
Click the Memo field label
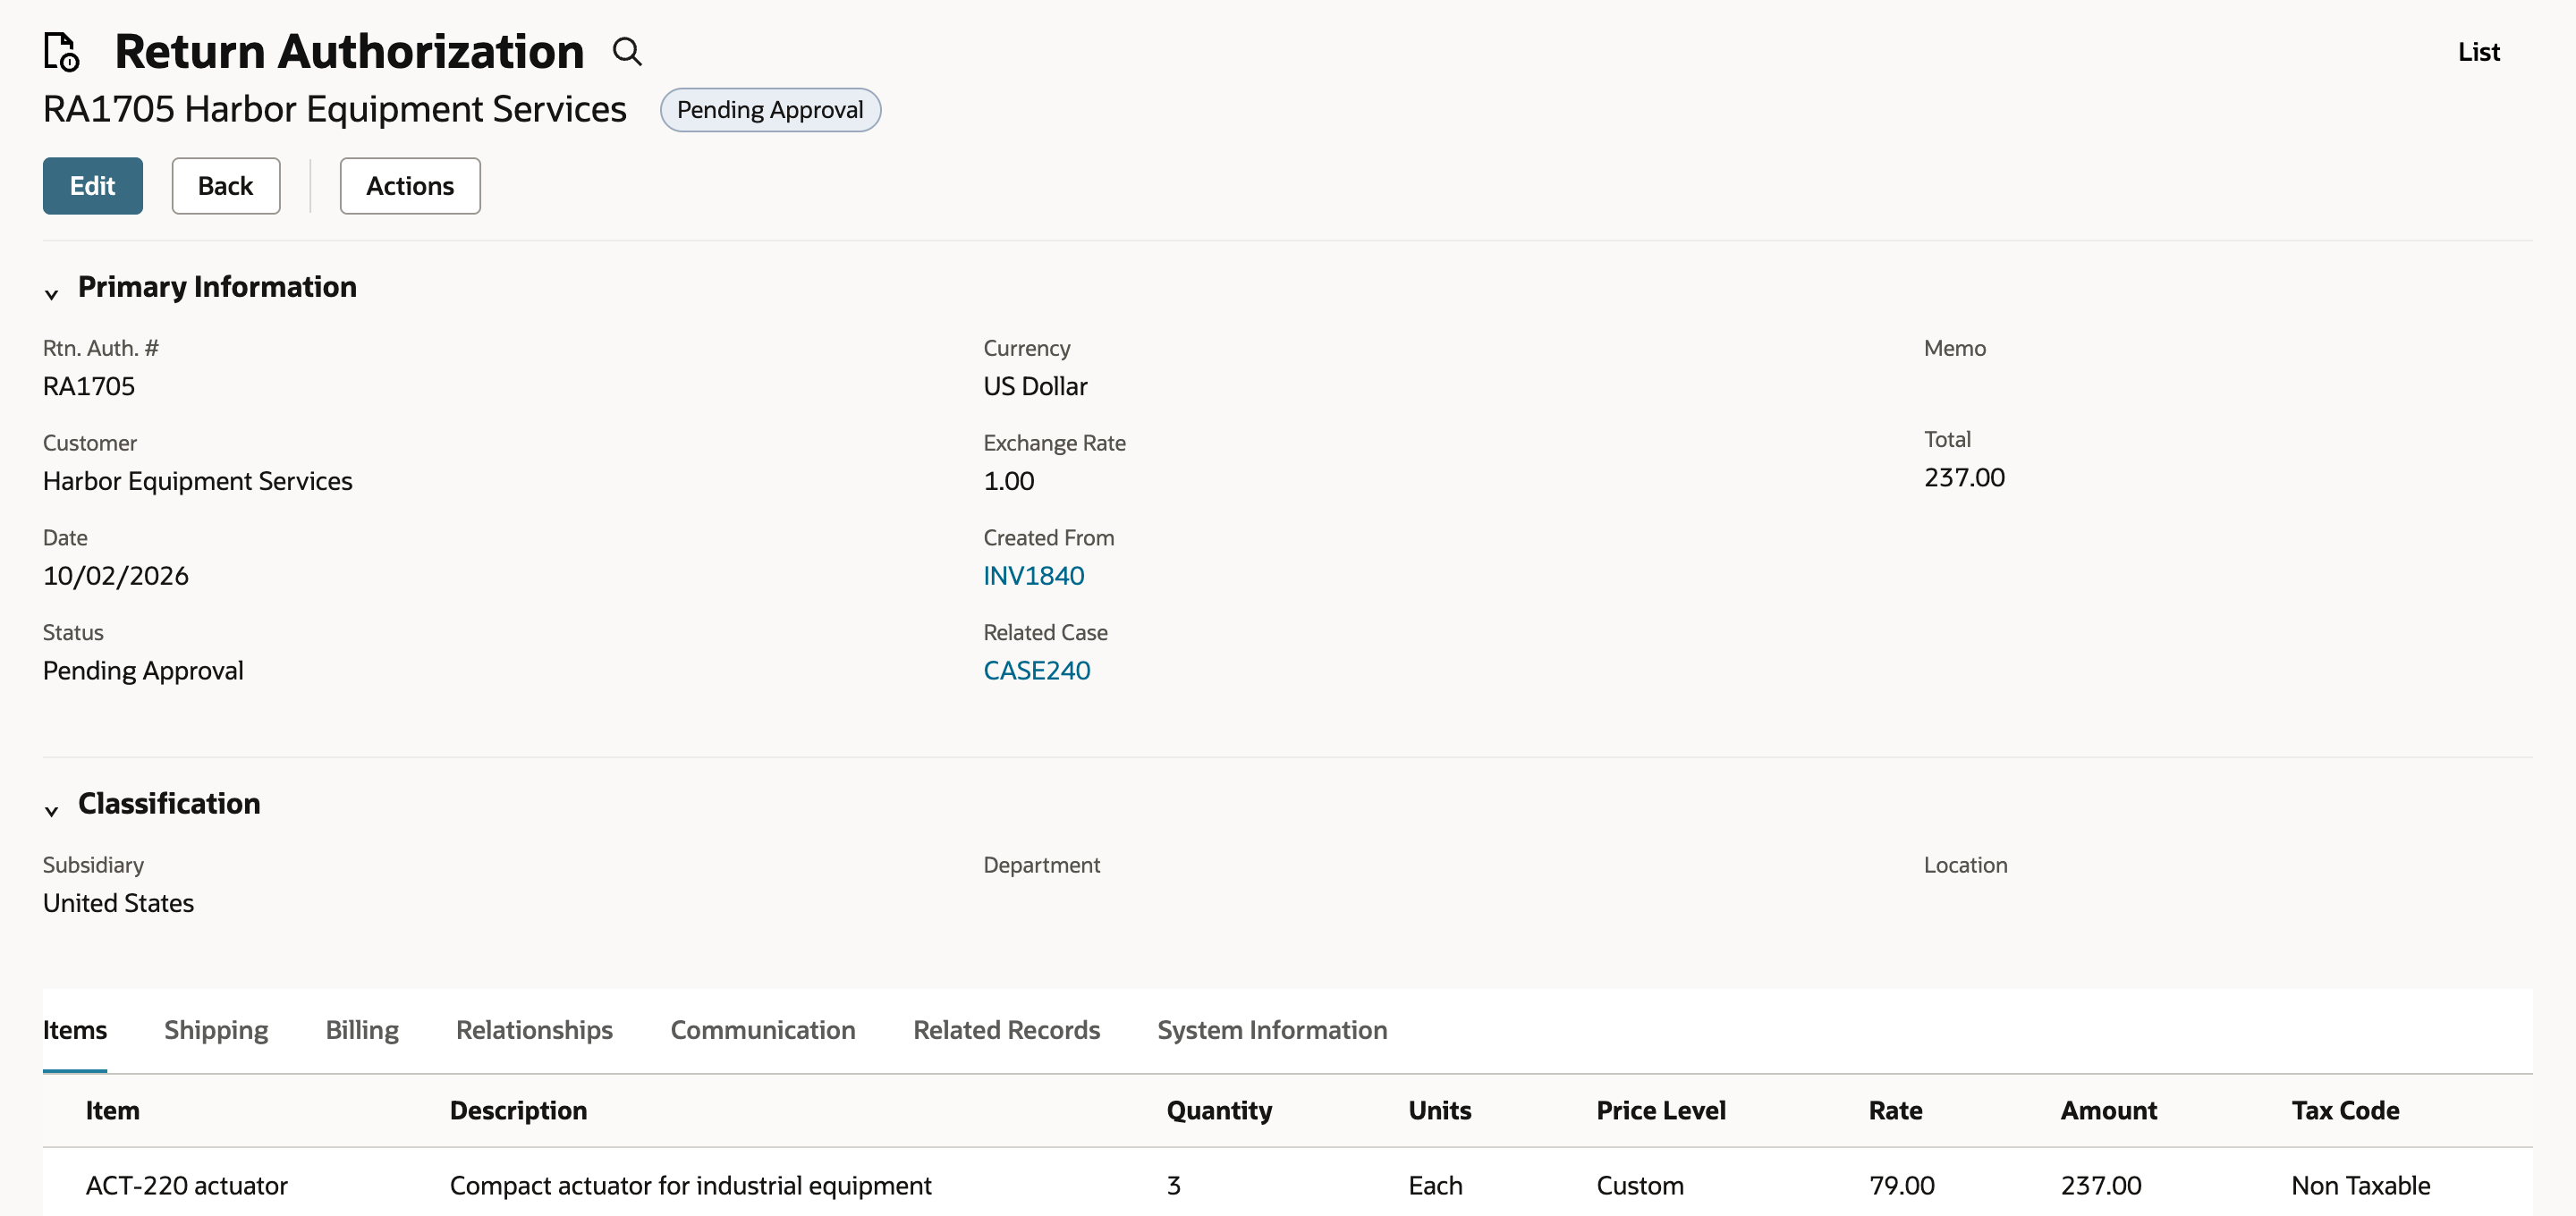click(x=1954, y=349)
